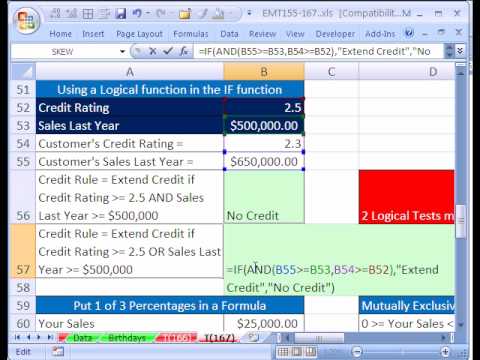The width and height of the screenshot is (480, 360).
Task: Select column A header
Action: 130,72
